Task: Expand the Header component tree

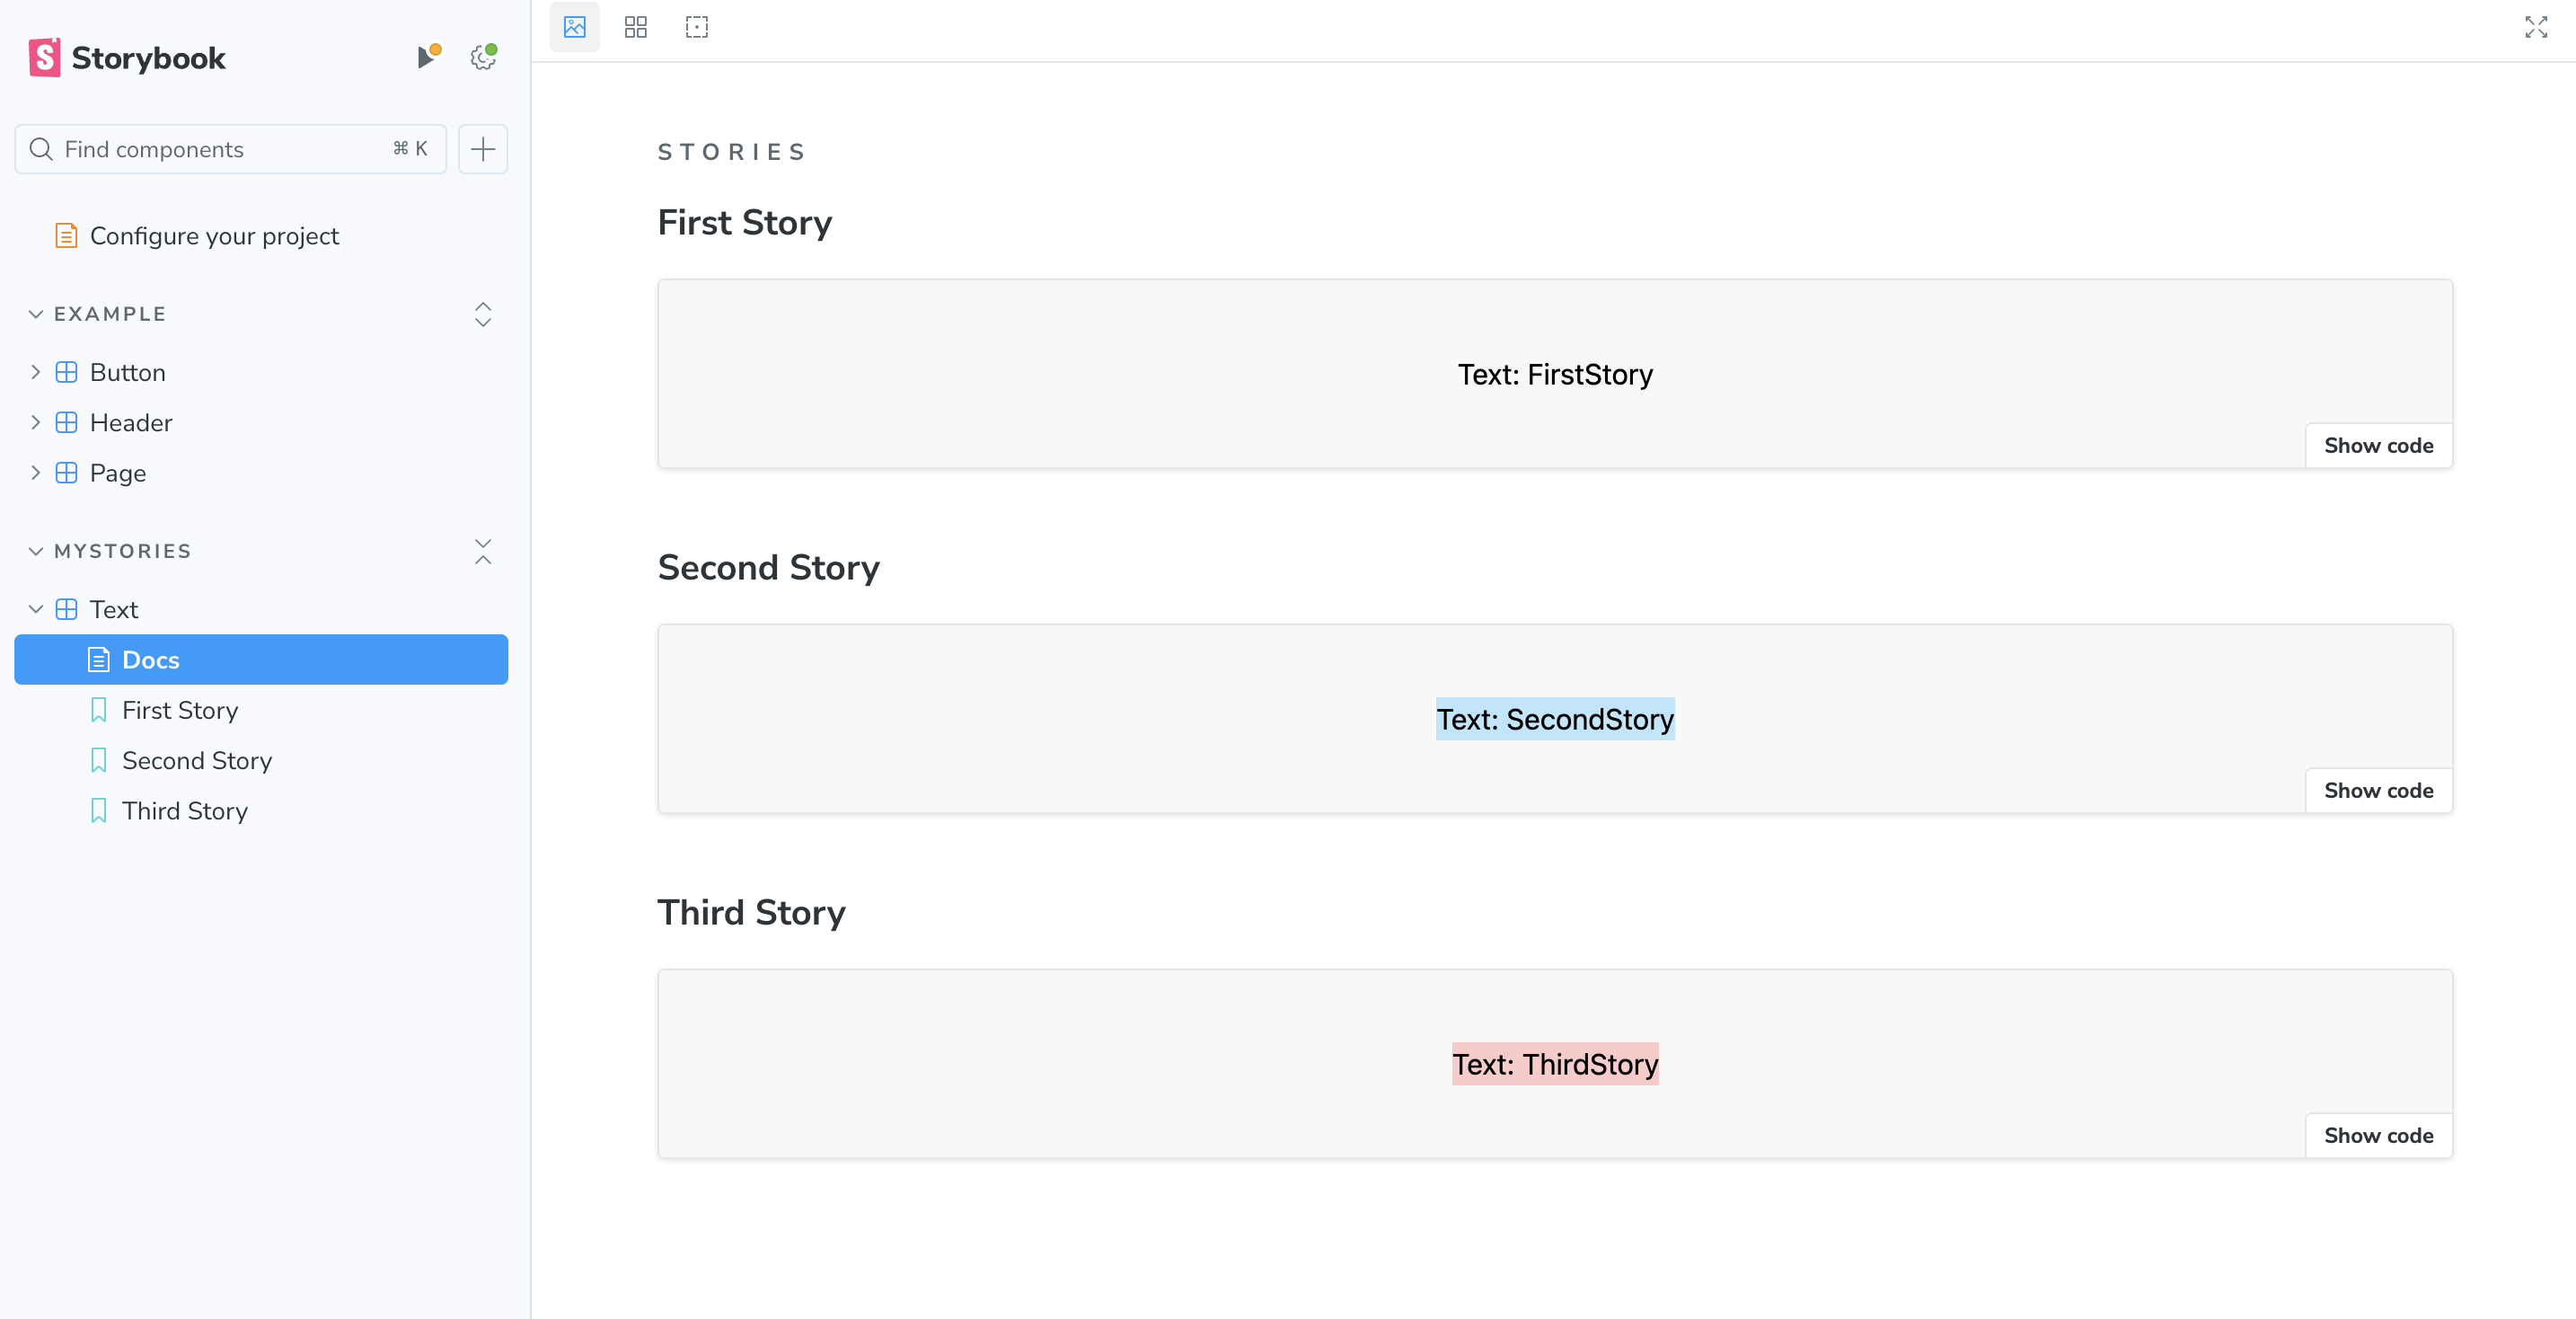Action: 36,422
